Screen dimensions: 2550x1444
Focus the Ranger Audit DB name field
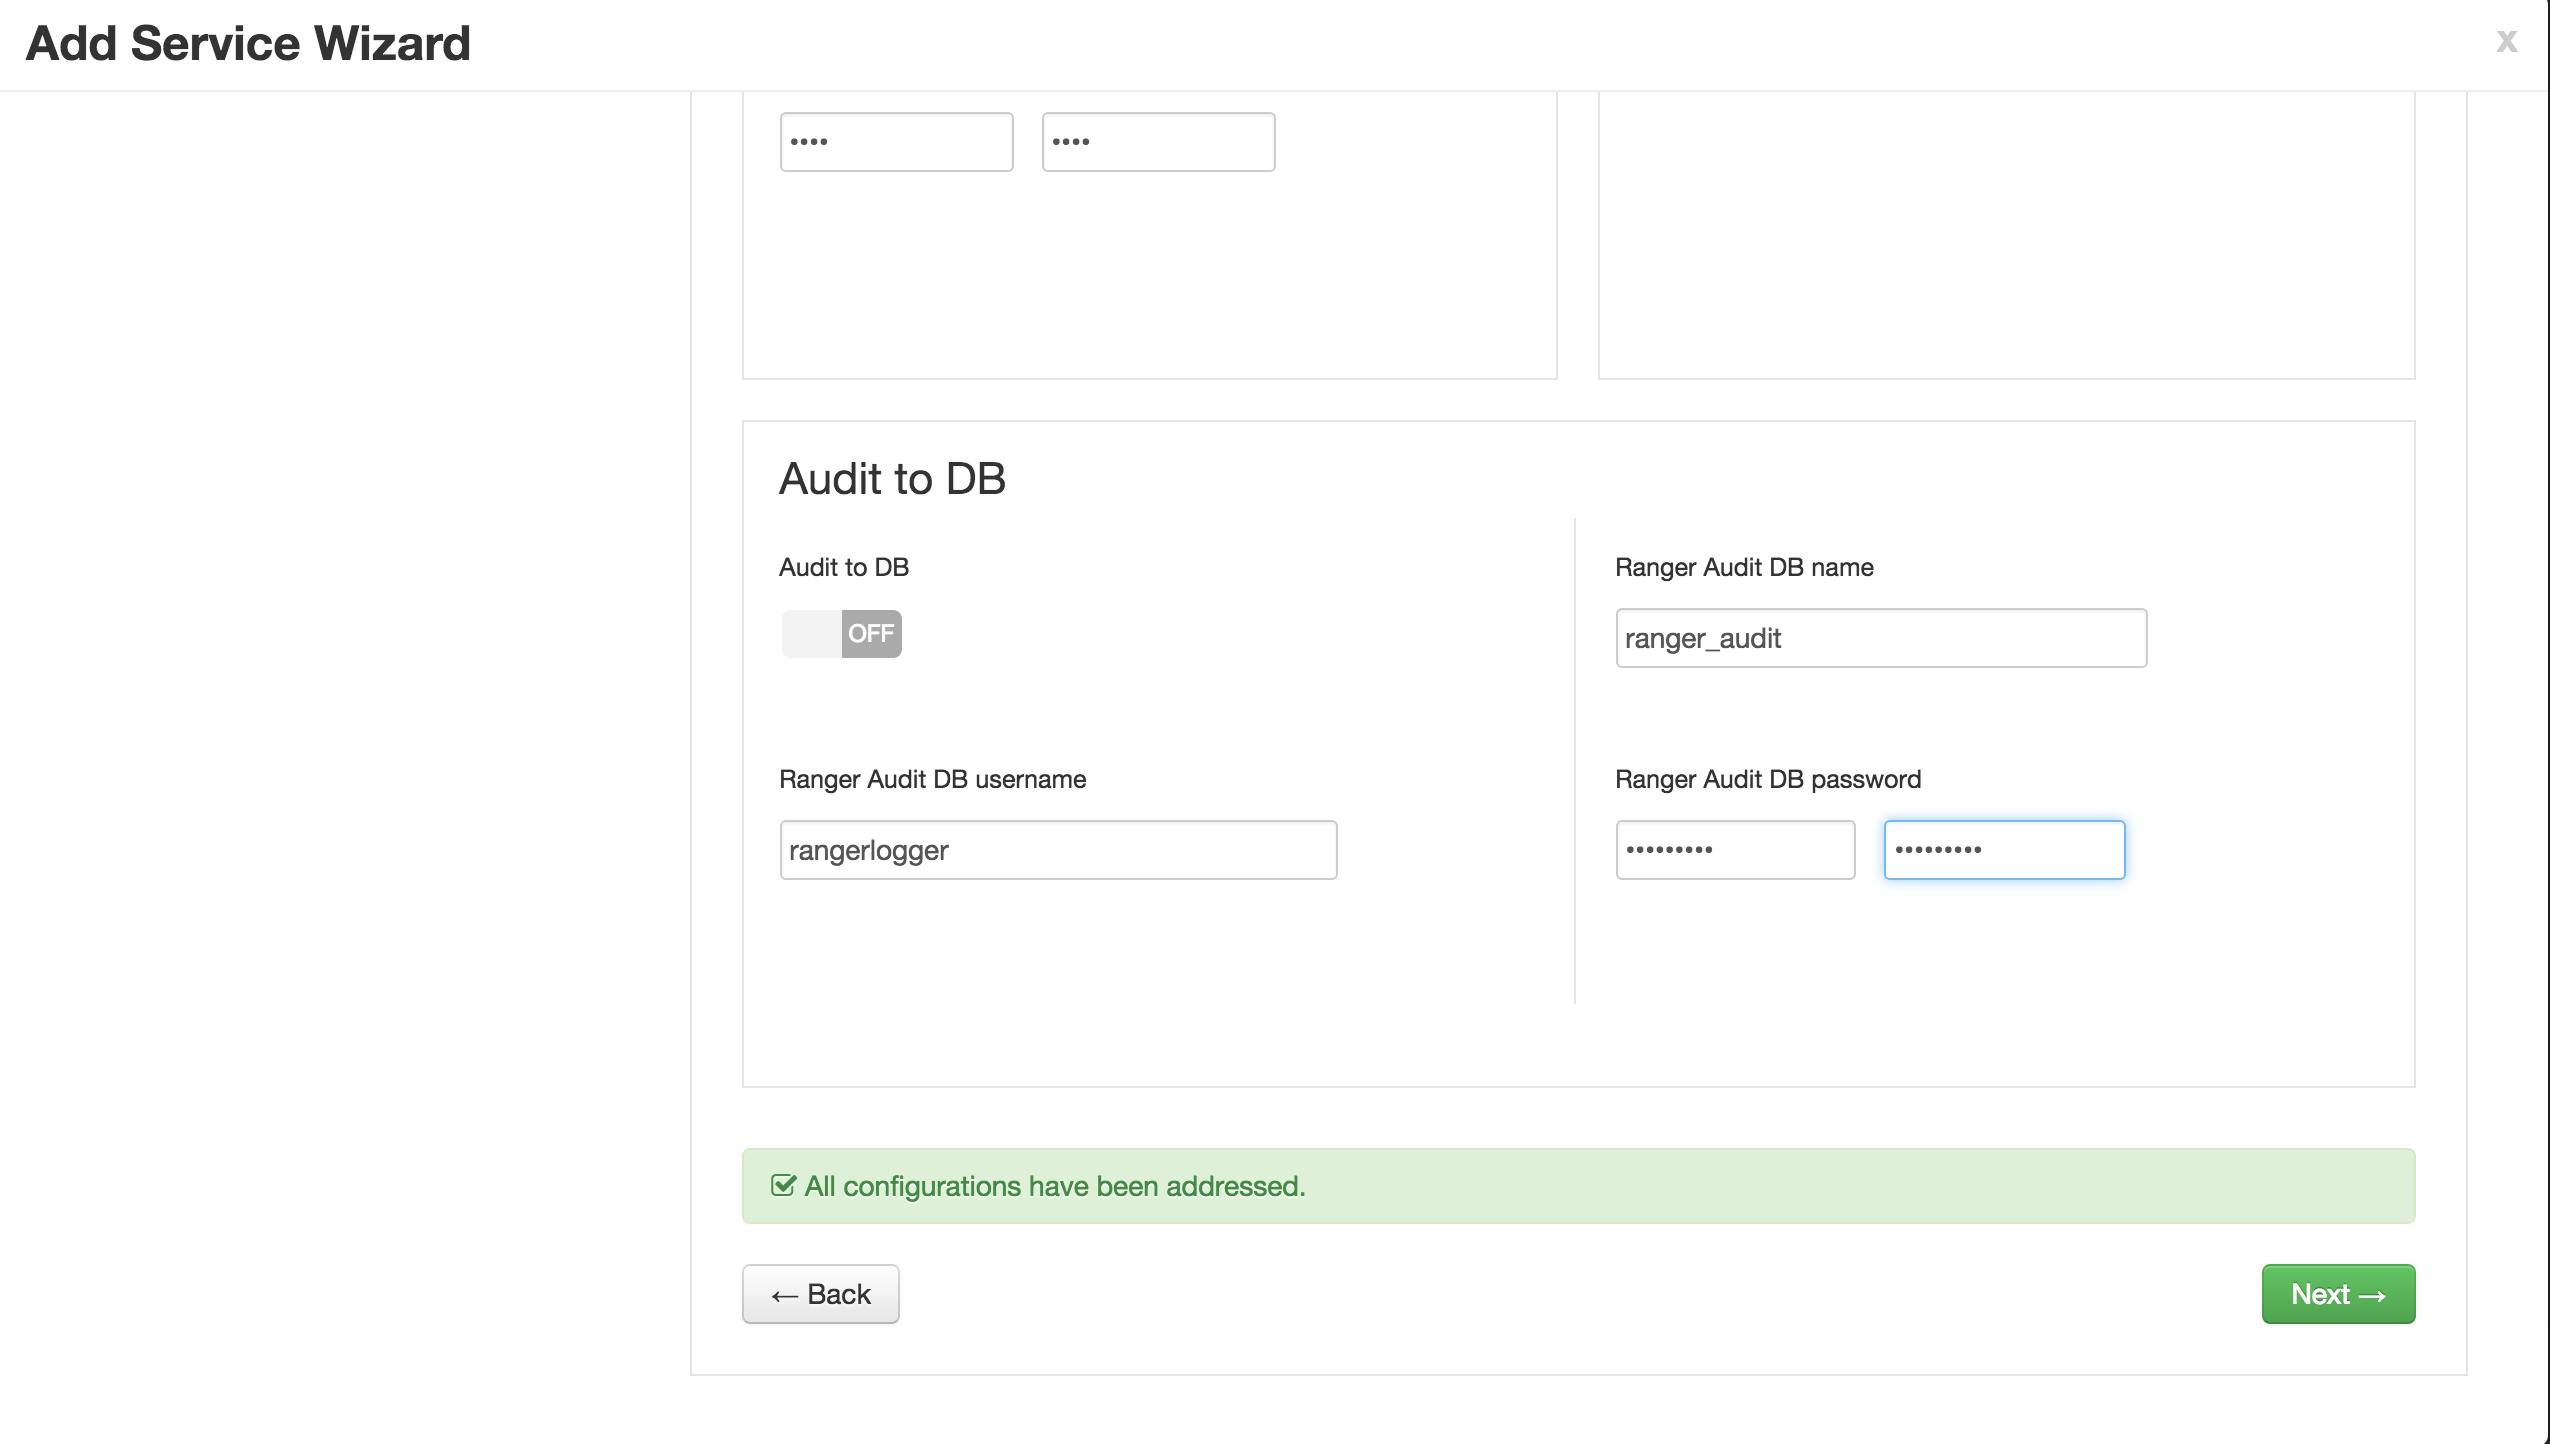tap(1880, 638)
